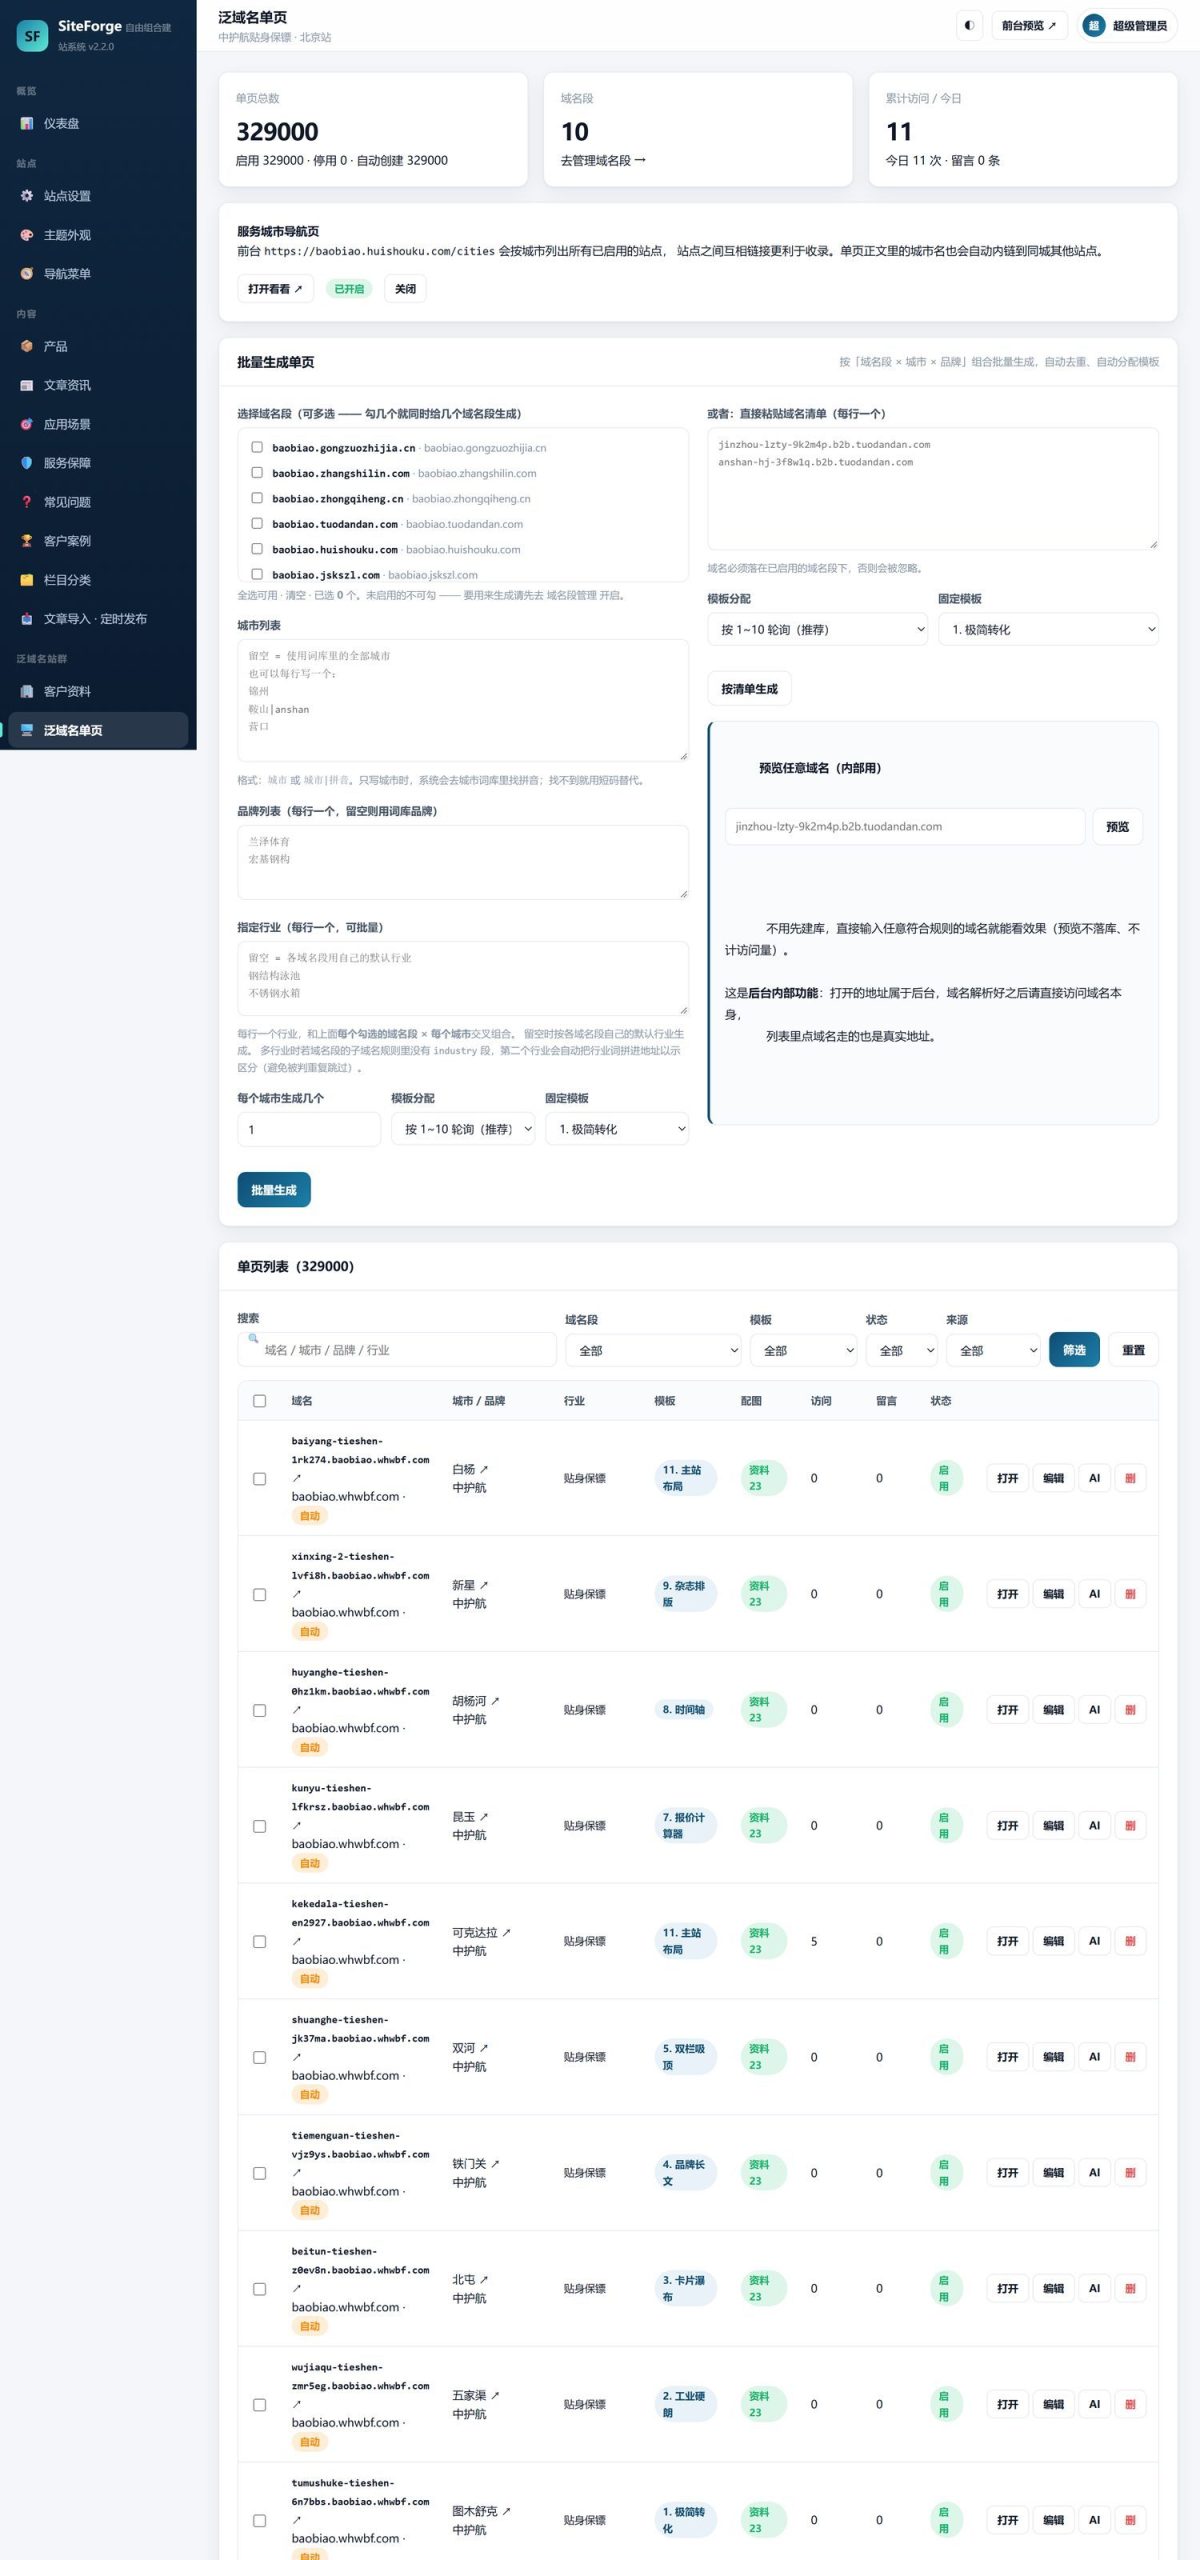Check the baobiao.zhangshilin.com domain checkbox
The height and width of the screenshot is (2560, 1200).
point(257,473)
